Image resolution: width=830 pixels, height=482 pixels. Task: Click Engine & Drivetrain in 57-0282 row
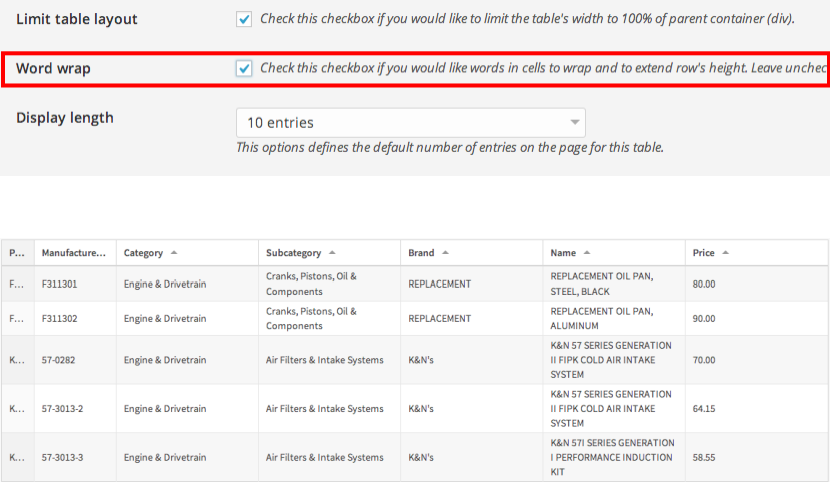(165, 360)
